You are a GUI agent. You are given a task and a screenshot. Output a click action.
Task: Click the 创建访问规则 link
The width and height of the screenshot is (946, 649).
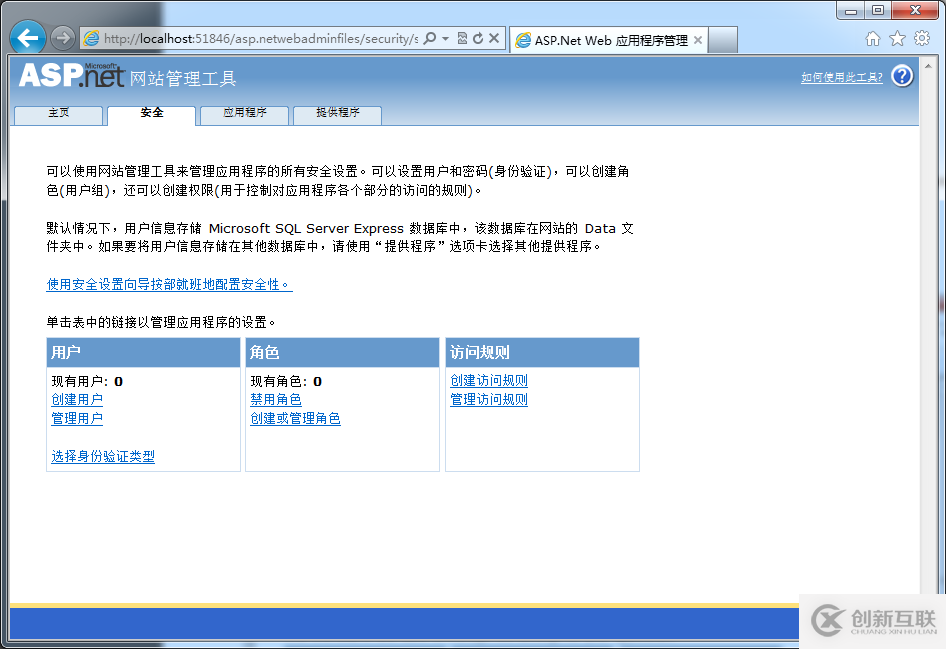tap(489, 381)
